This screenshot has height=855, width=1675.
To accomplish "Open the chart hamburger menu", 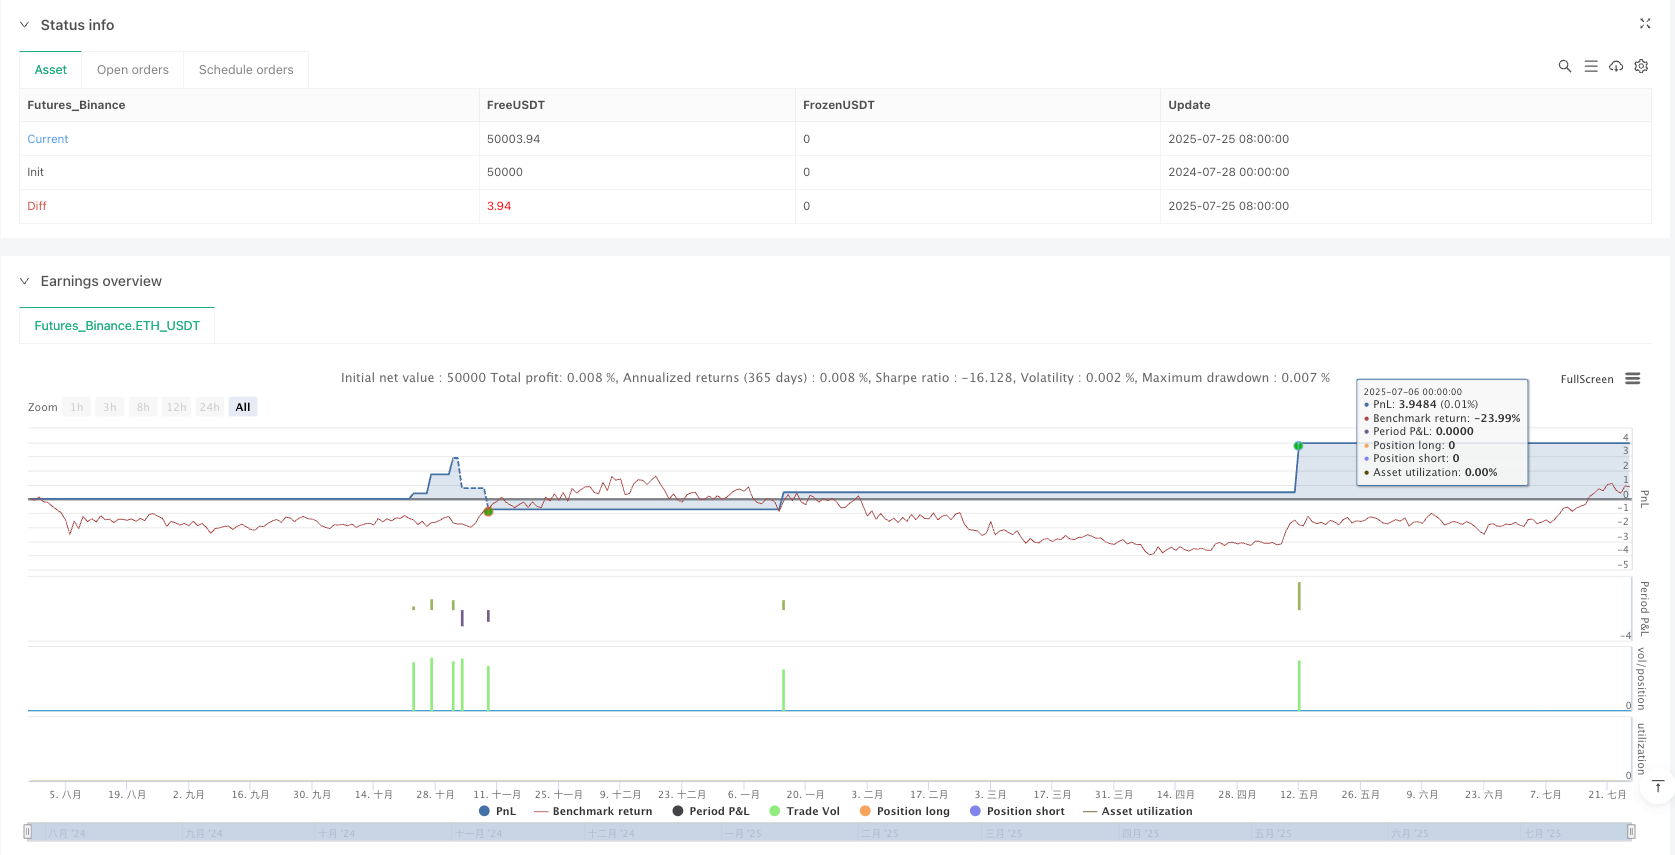I will point(1633,379).
